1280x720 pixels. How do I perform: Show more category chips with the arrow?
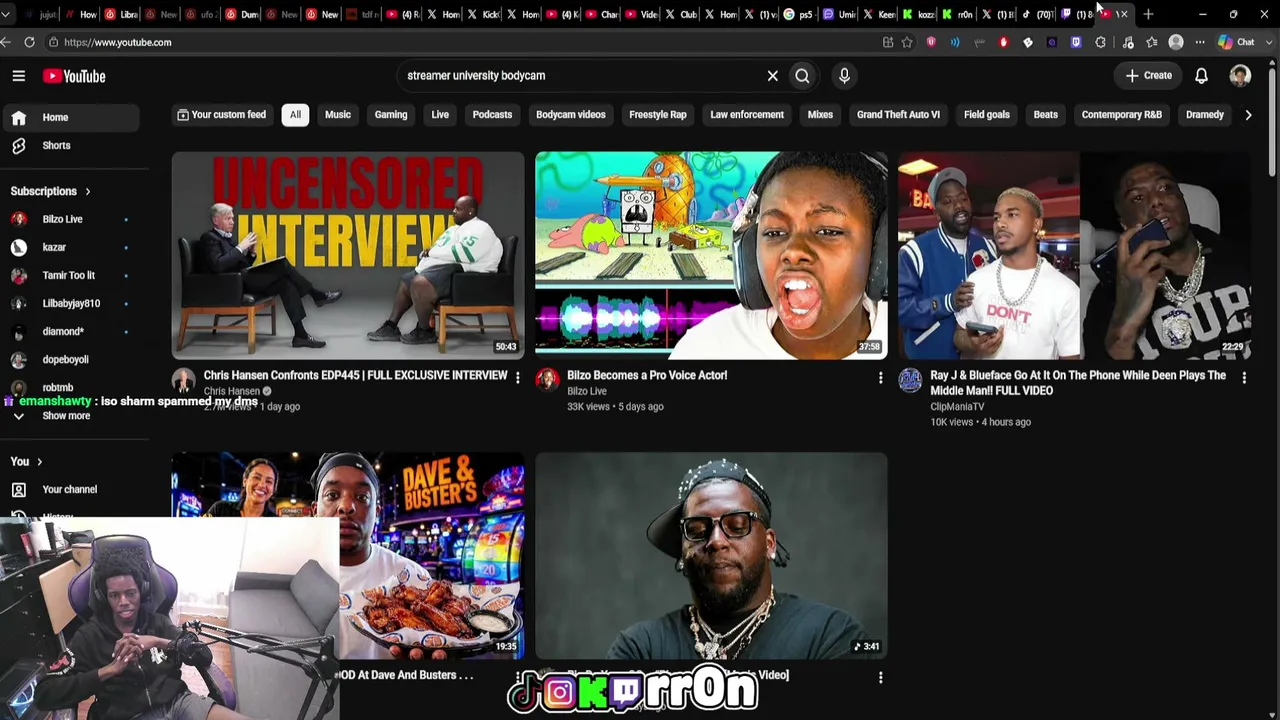pos(1248,115)
